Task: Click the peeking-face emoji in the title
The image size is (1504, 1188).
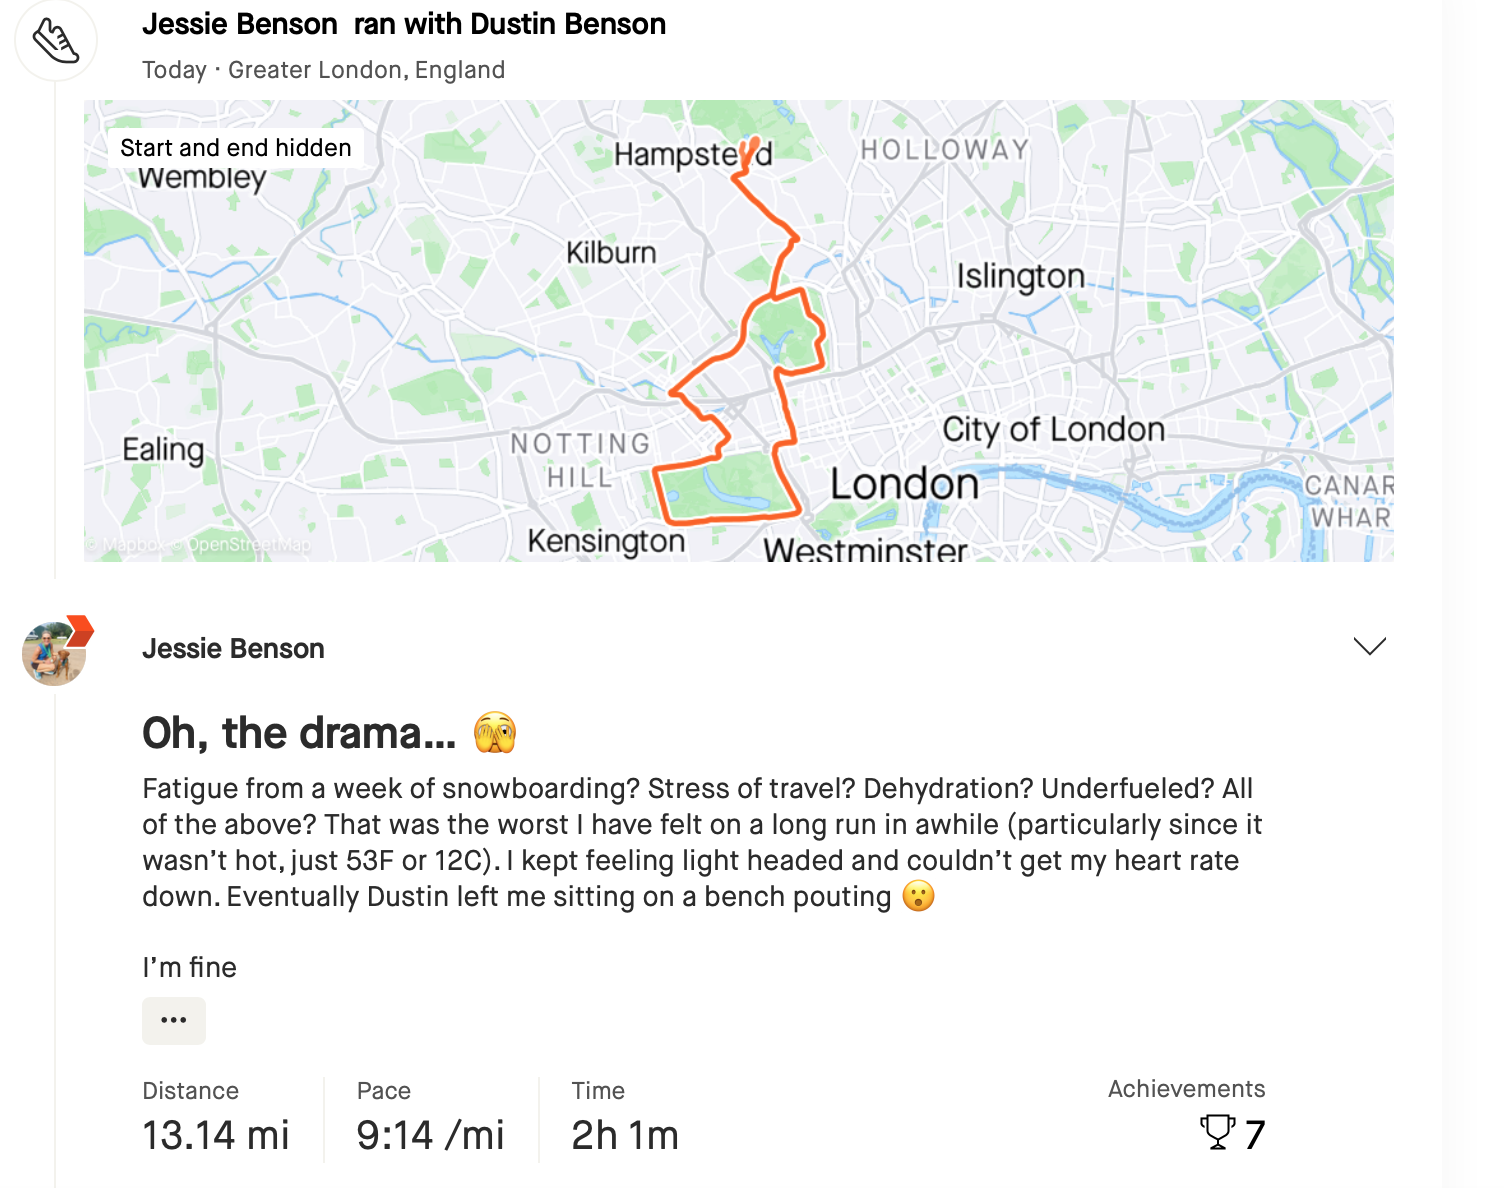Action: (495, 733)
